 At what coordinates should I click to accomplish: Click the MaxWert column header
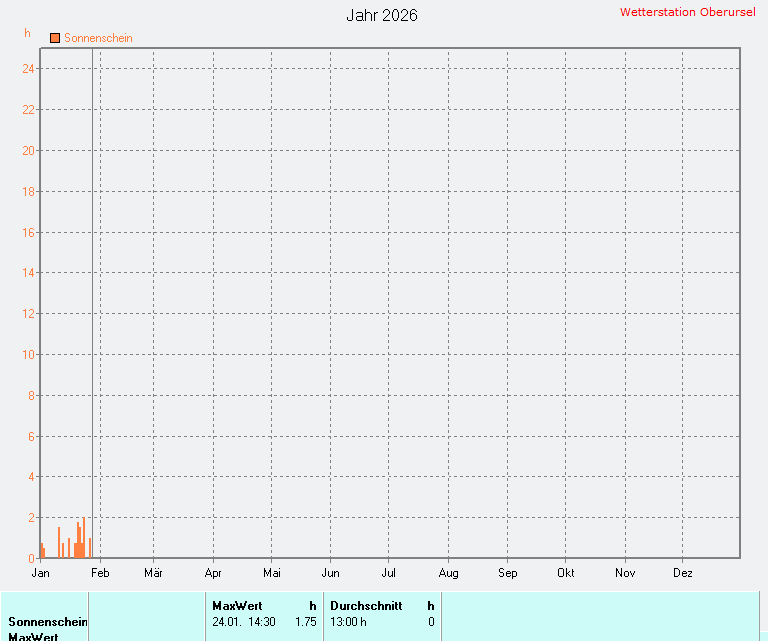pyautogui.click(x=237, y=605)
